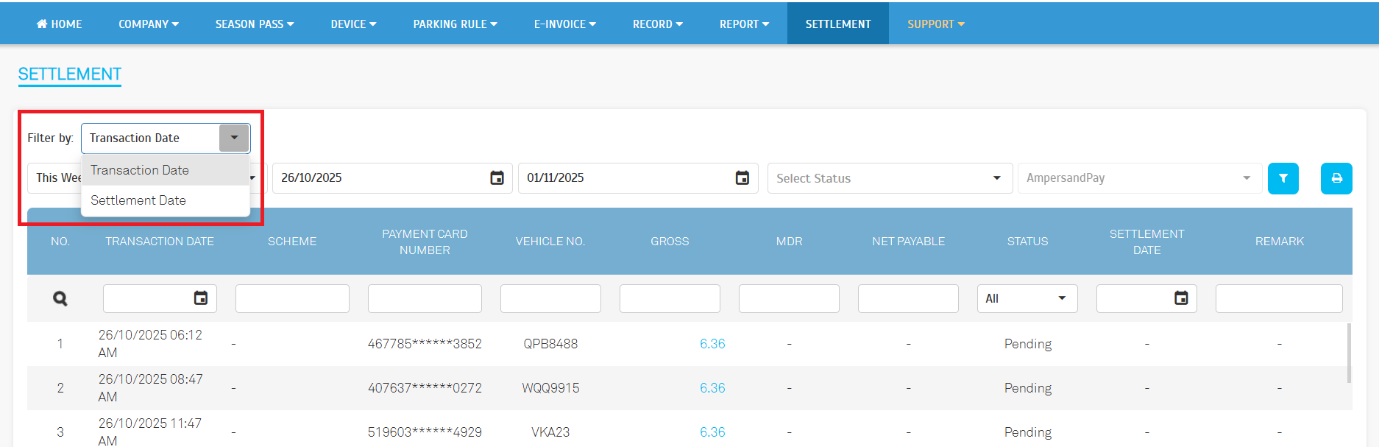Screen dimensions: 1379x447
Task: Open the E-Invoice menu
Action: [x=565, y=23]
